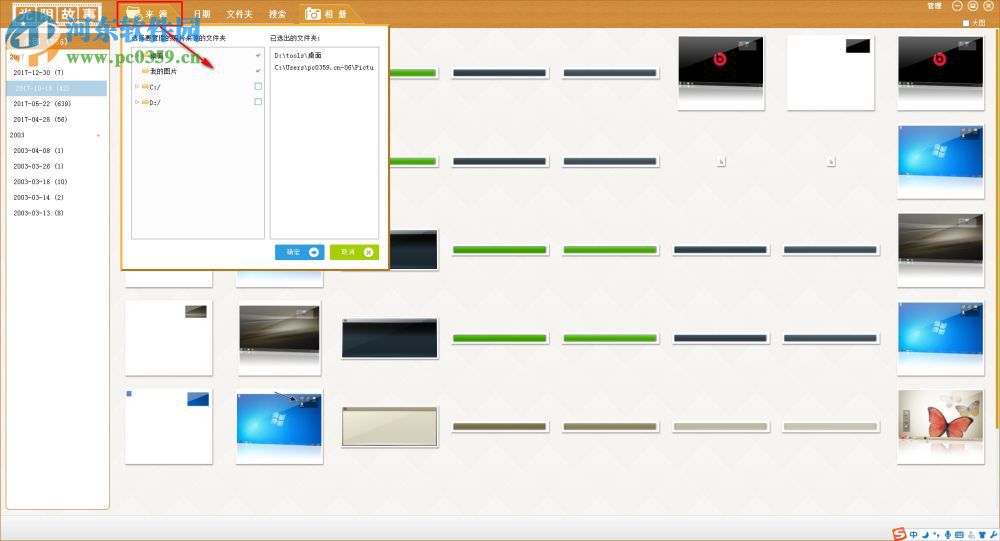Select date entry 2017-05-22 (639)
1000x541 pixels.
42,103
